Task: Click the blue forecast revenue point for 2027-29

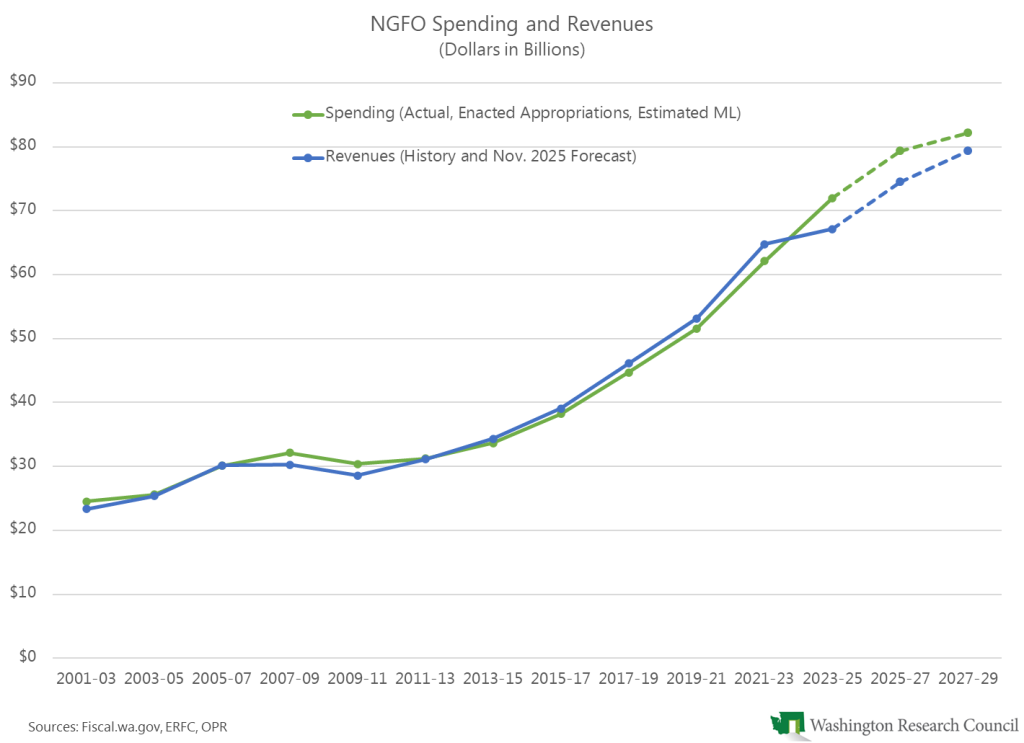Action: tap(968, 151)
